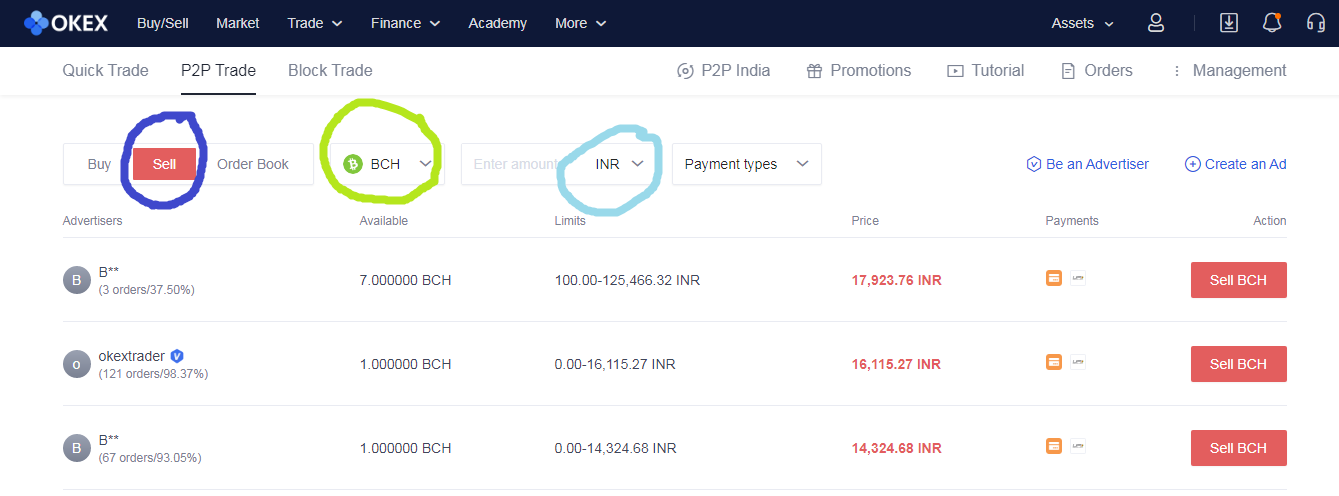Viewport: 1339px width, 496px height.
Task: Select the P2P Trade tab
Action: pyautogui.click(x=218, y=70)
